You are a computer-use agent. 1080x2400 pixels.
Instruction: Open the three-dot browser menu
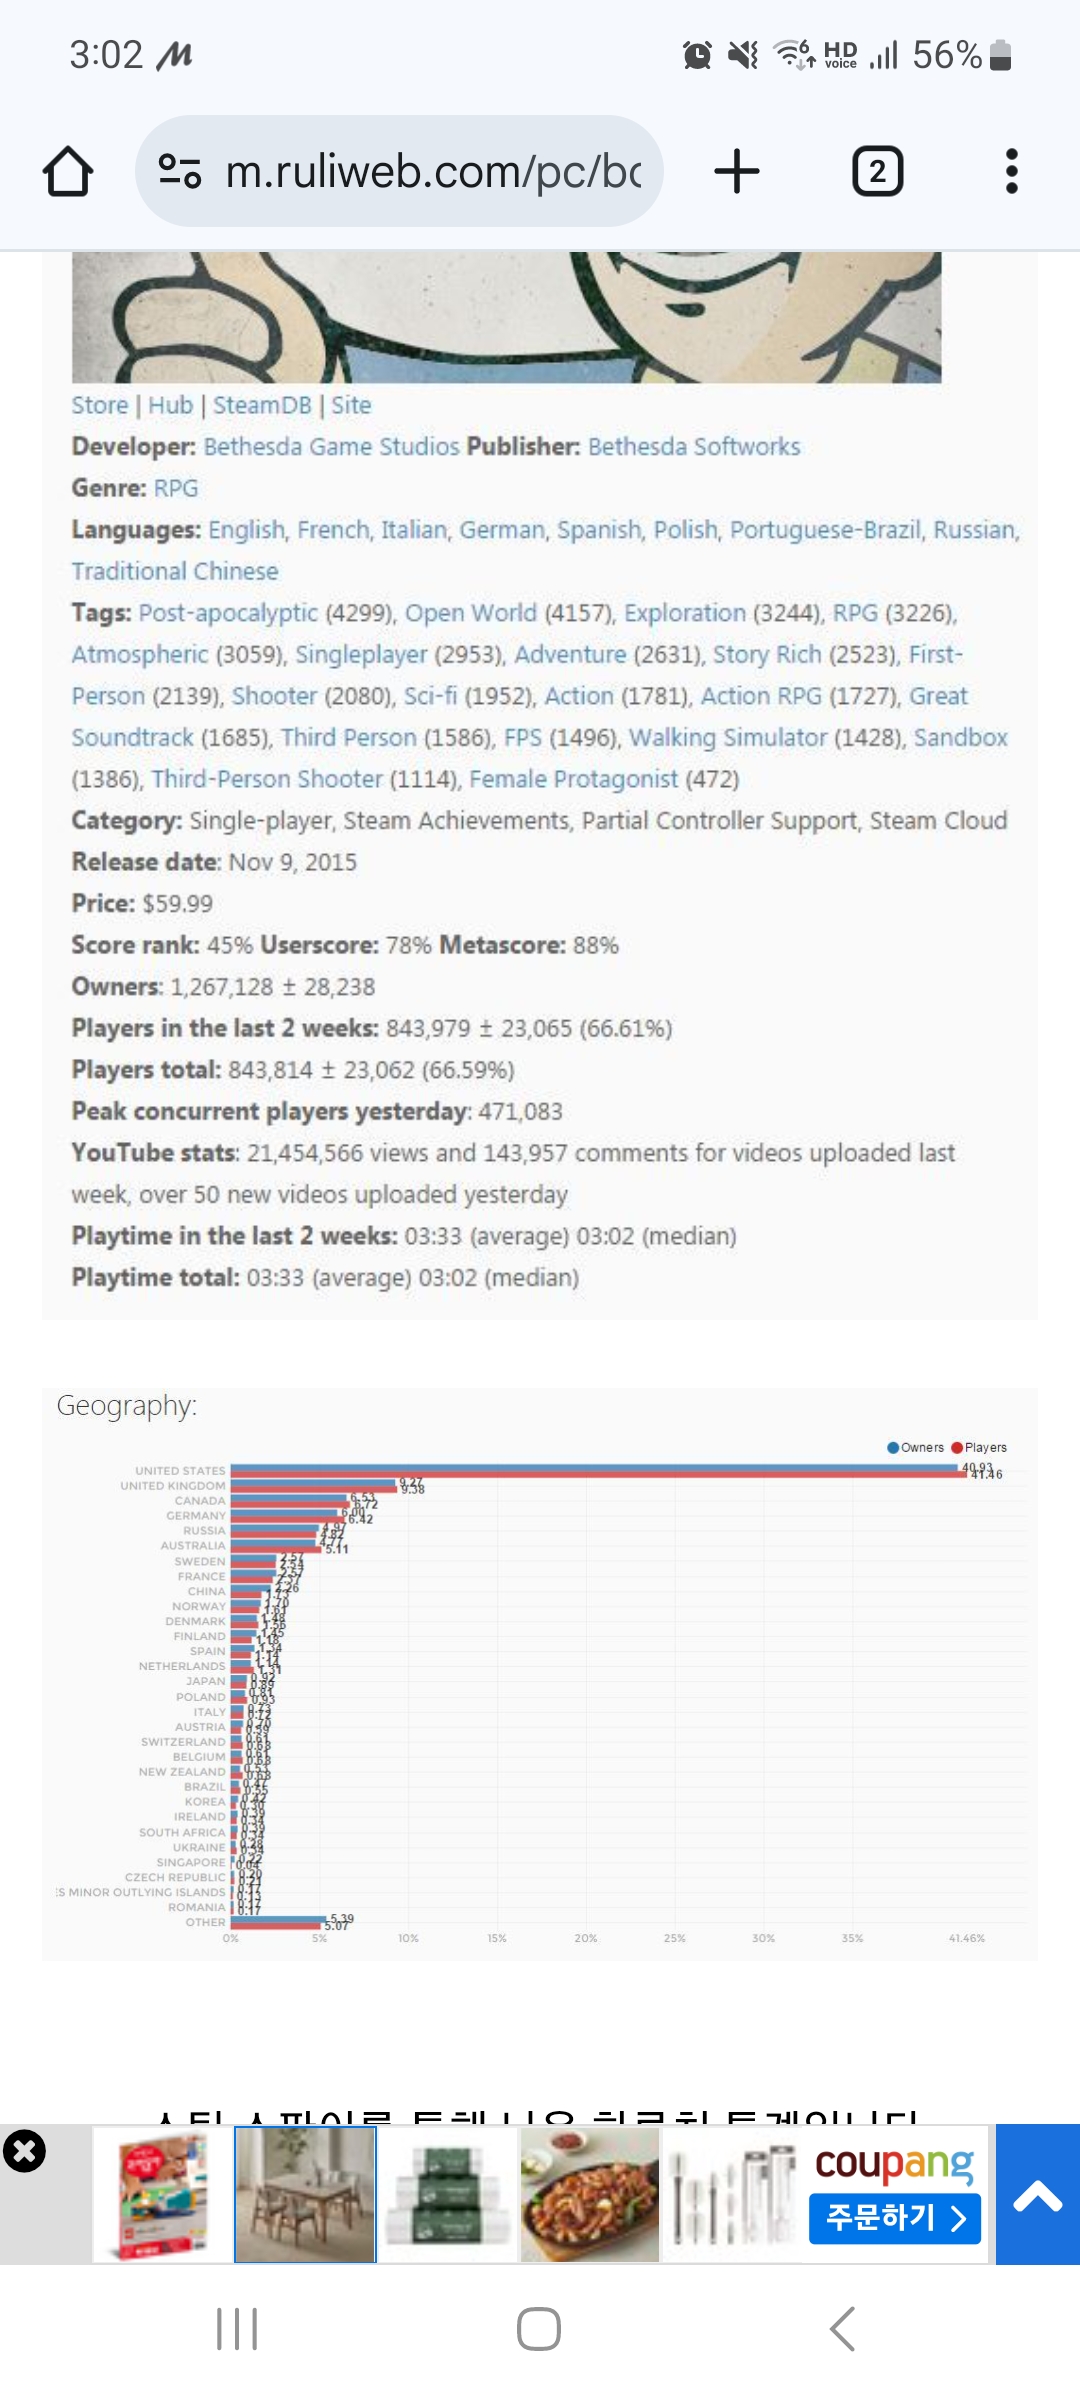pyautogui.click(x=1011, y=171)
